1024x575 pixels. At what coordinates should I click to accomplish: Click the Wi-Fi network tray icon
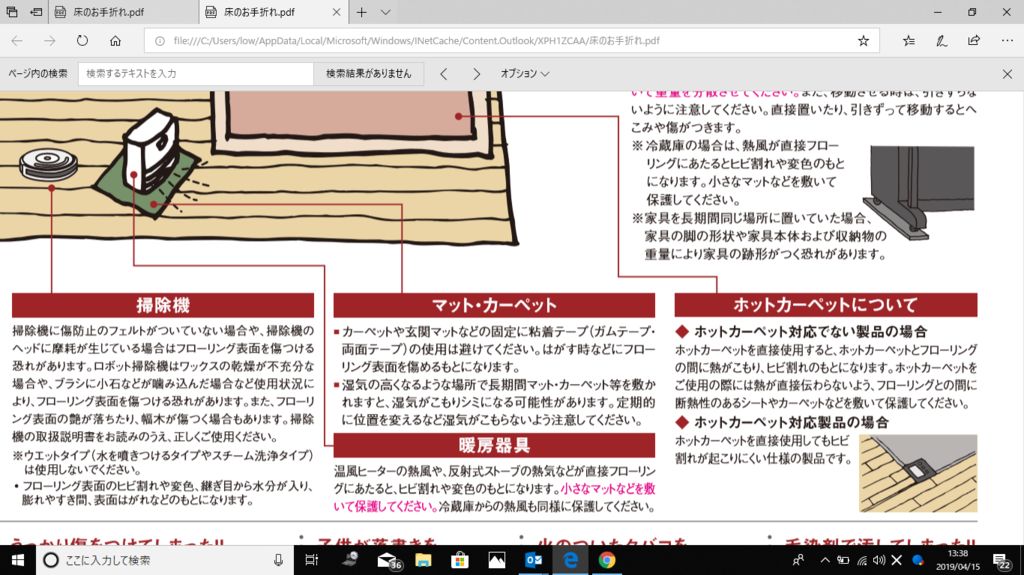[862, 560]
